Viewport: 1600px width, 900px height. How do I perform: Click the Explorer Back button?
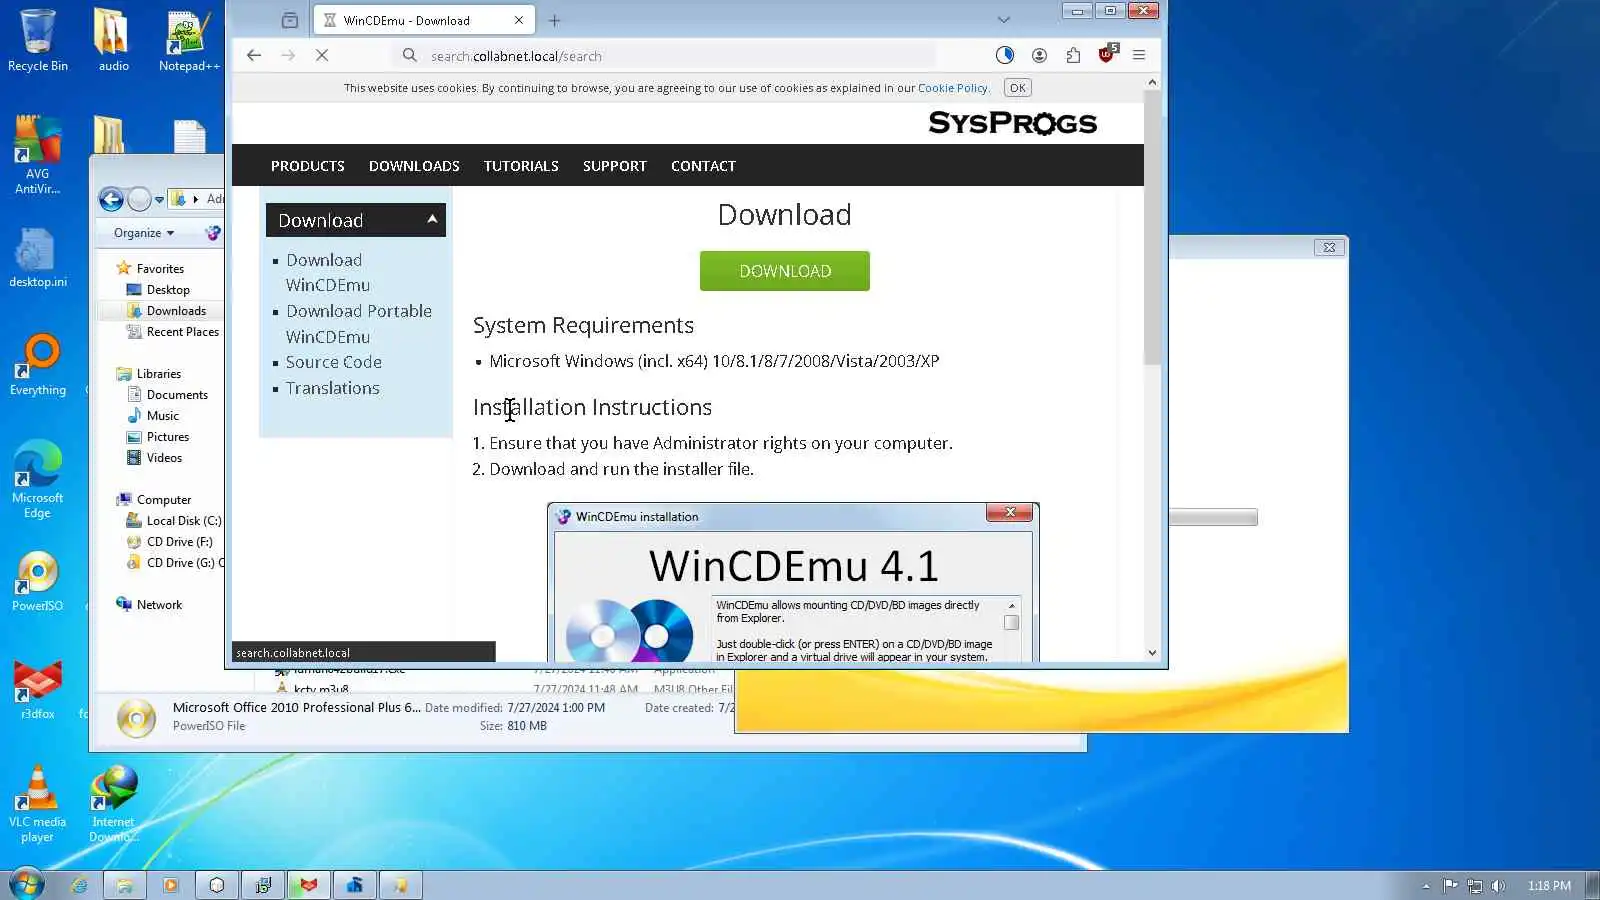tap(111, 199)
